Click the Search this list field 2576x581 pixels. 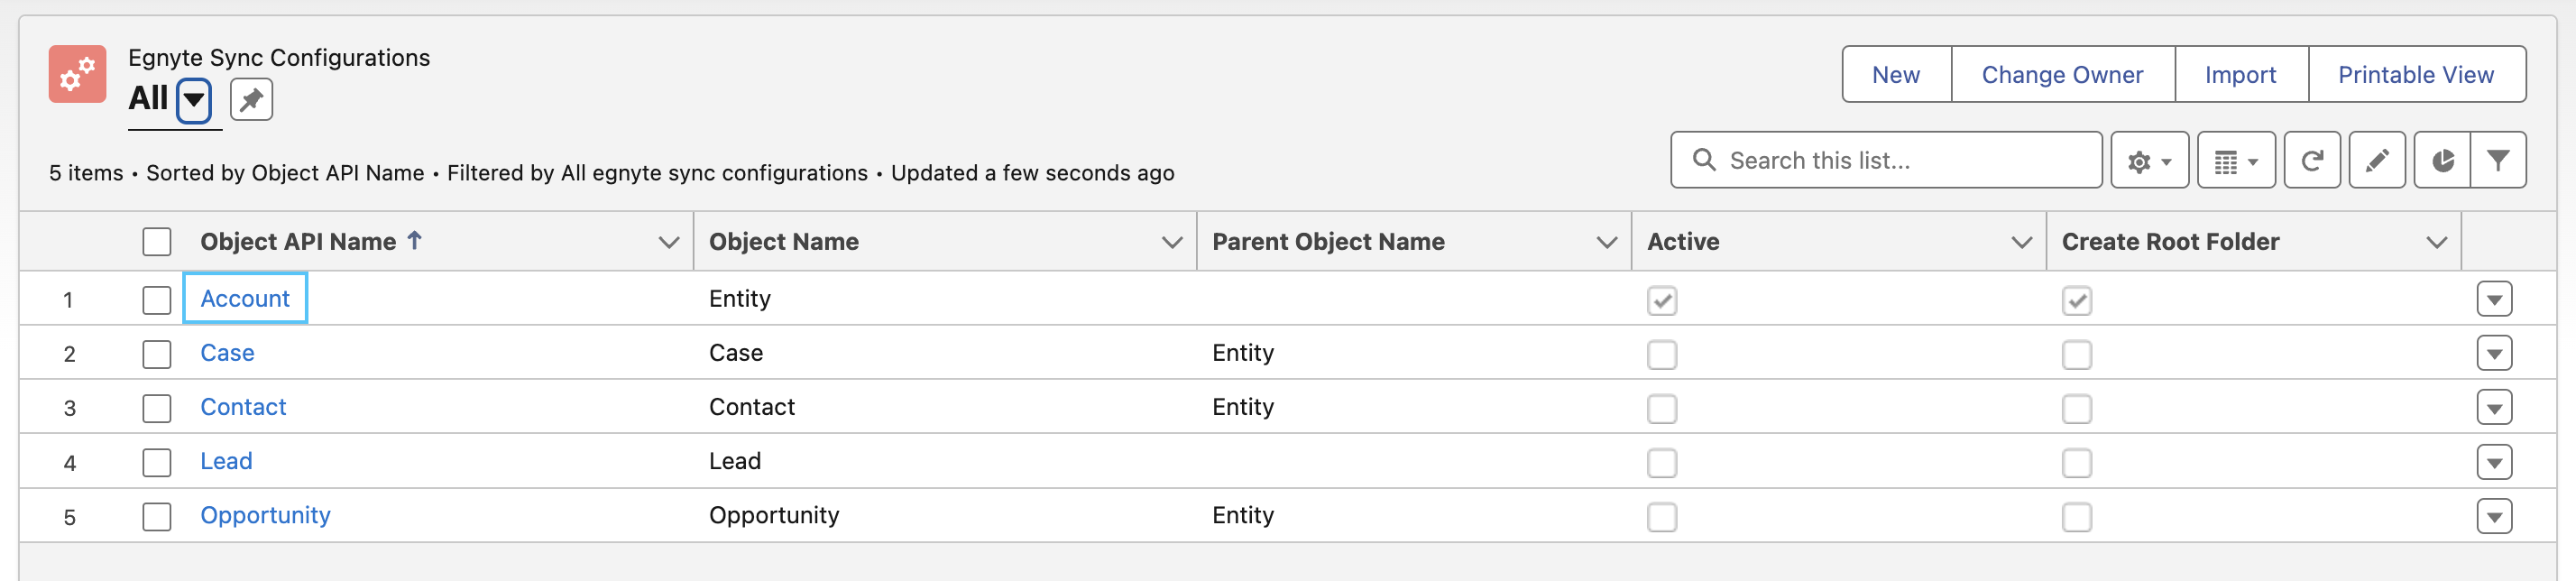click(x=1886, y=160)
